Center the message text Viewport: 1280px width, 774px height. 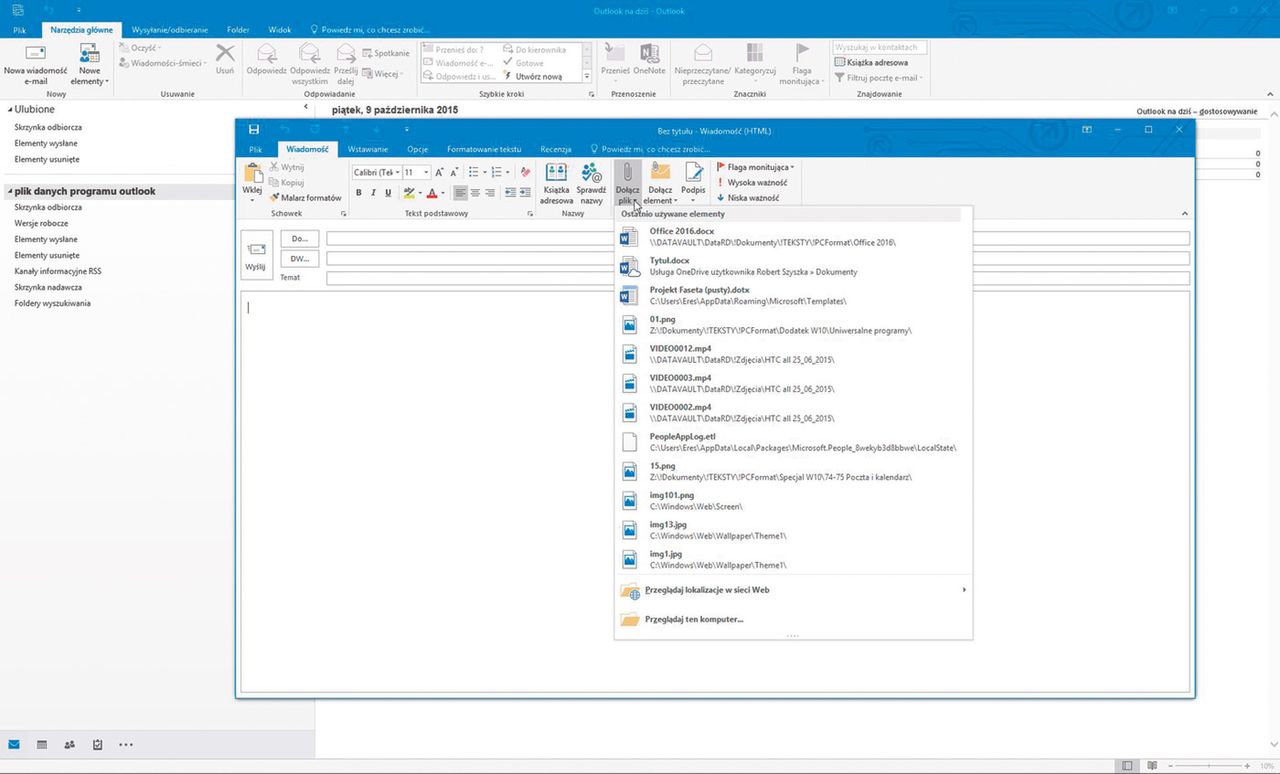click(475, 193)
